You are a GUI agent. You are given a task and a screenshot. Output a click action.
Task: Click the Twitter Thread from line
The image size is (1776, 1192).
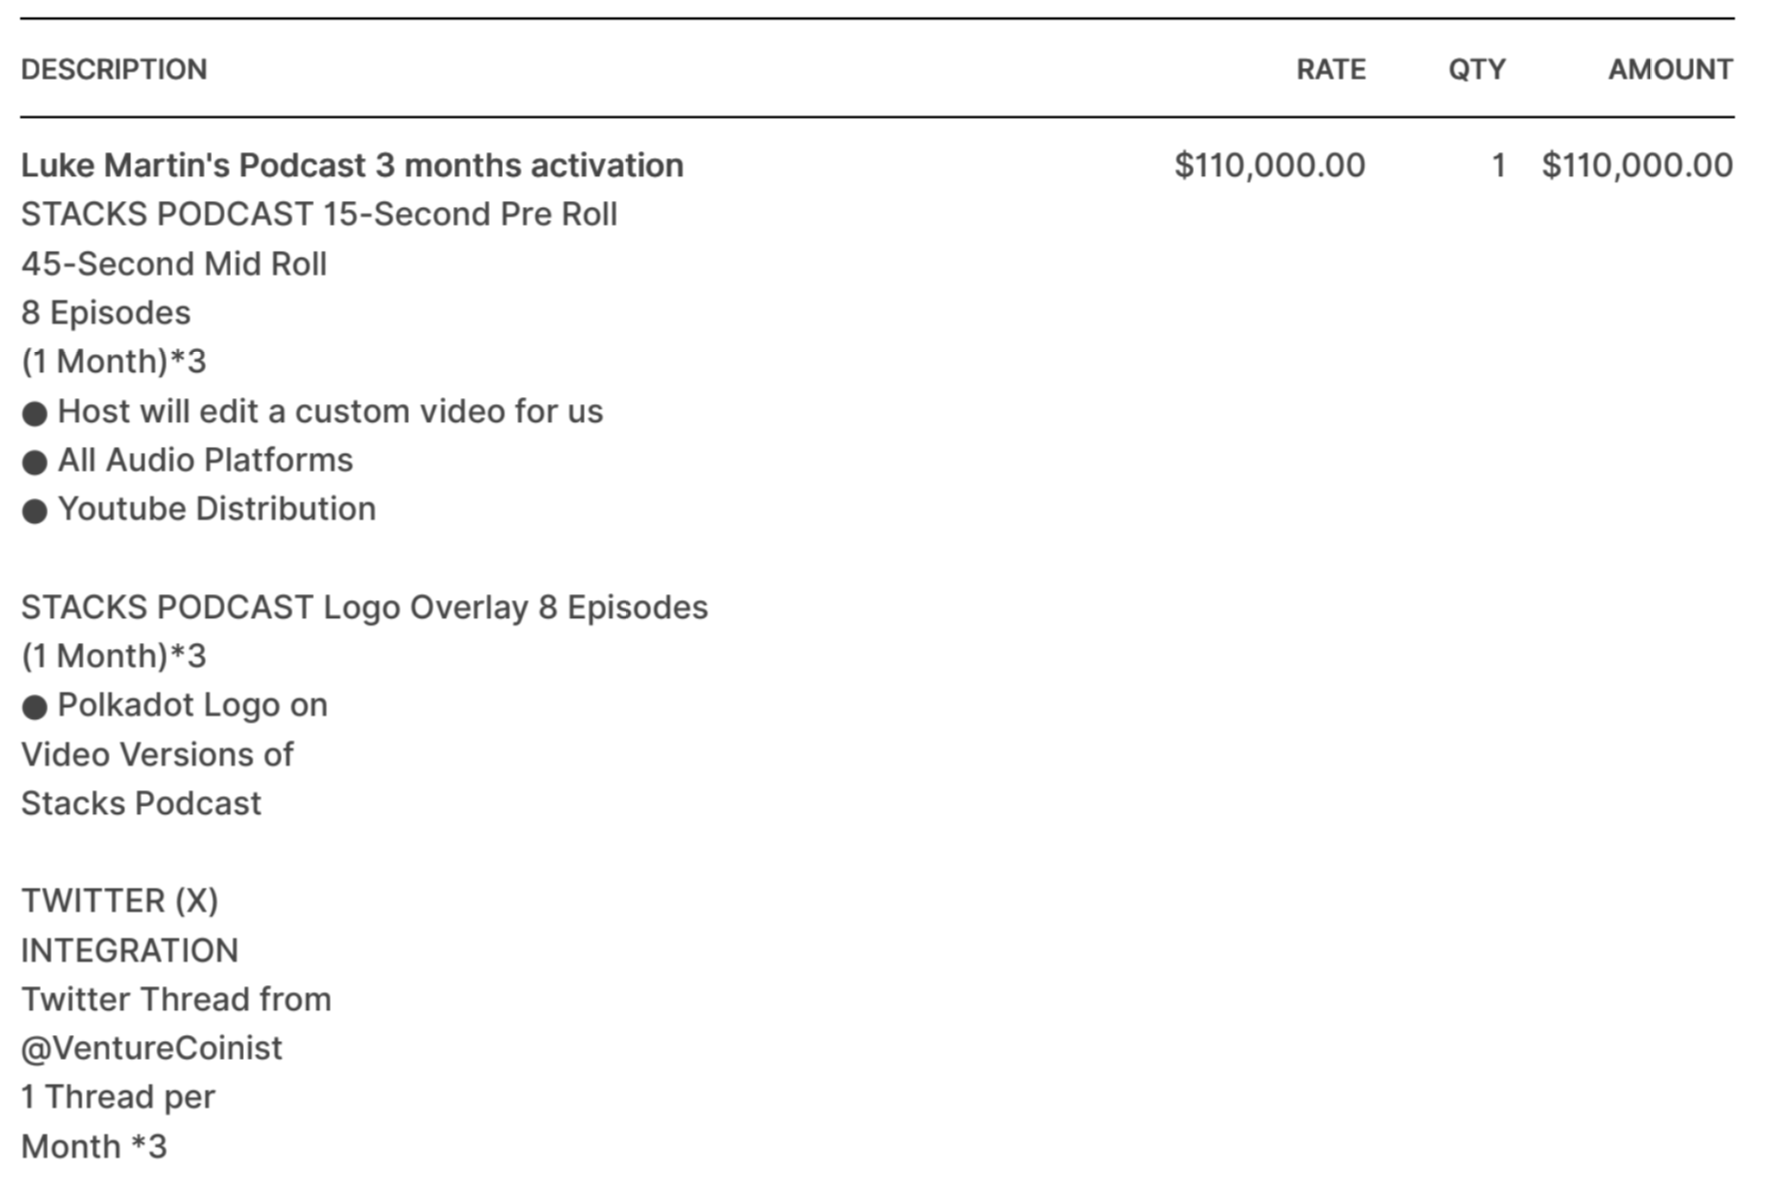176,999
